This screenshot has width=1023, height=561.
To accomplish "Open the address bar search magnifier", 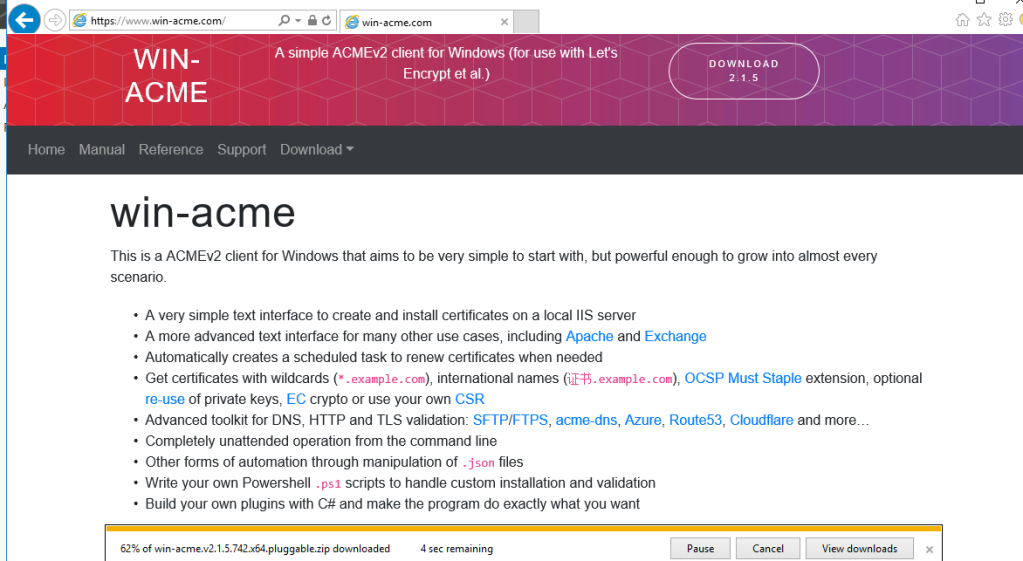I will pos(284,20).
